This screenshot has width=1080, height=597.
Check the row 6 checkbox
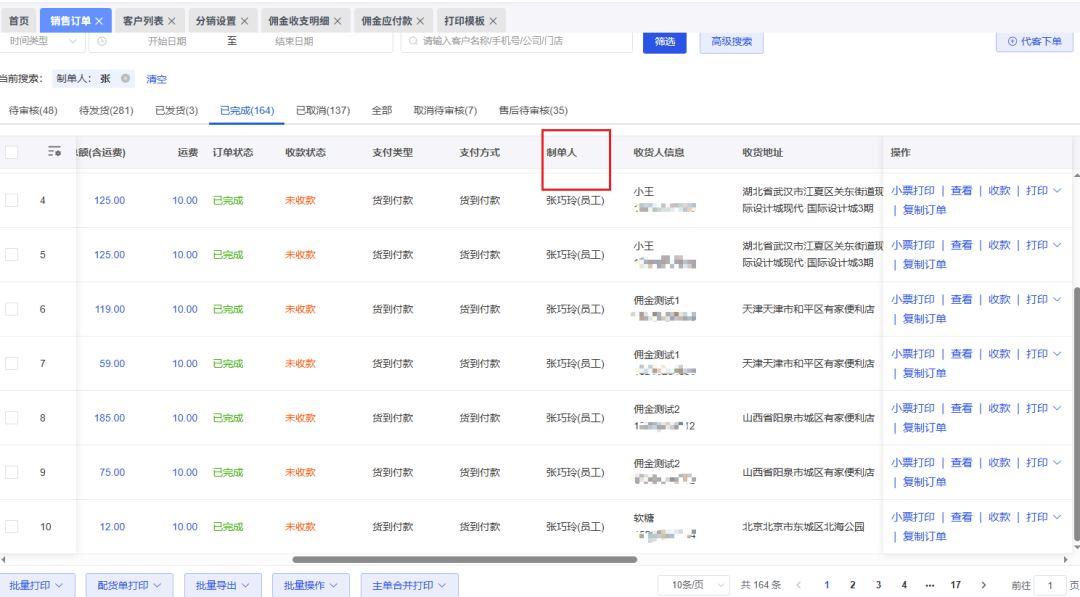[12, 309]
